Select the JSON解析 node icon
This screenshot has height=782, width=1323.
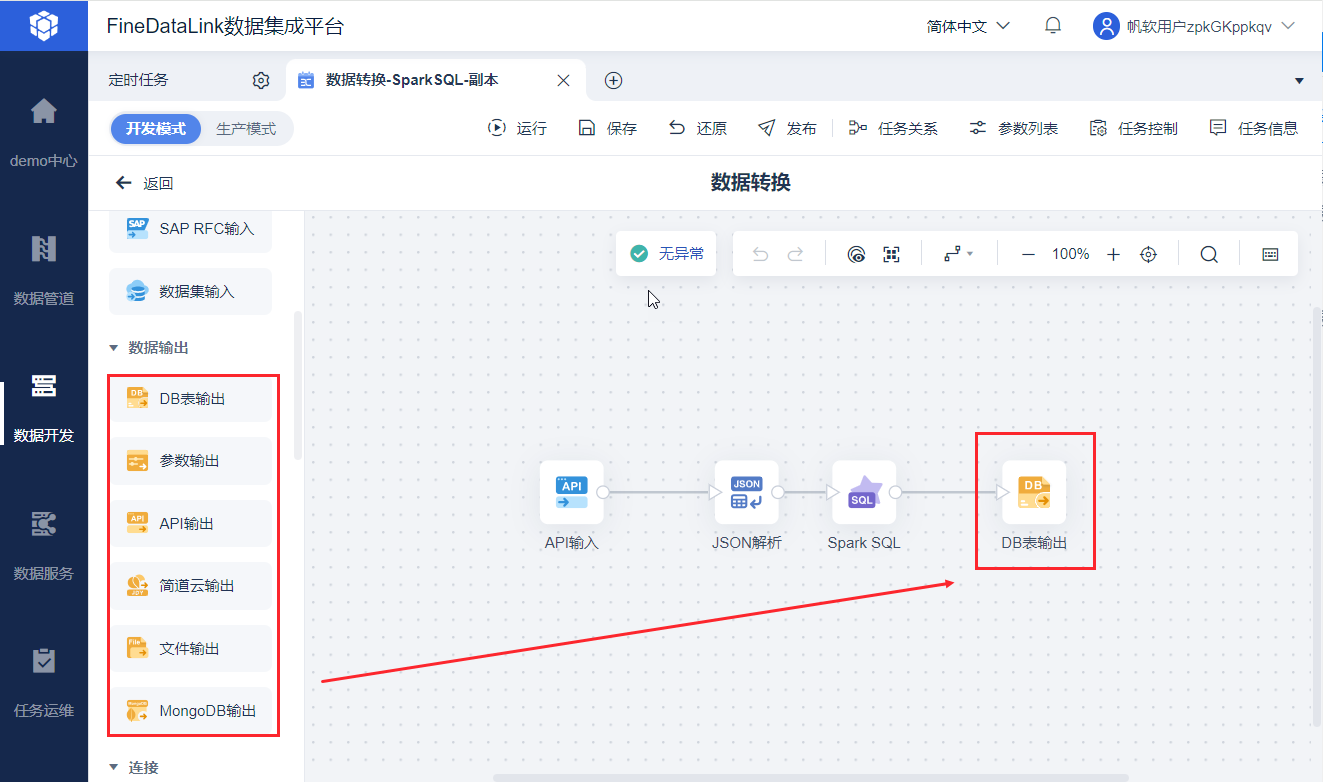tap(746, 492)
